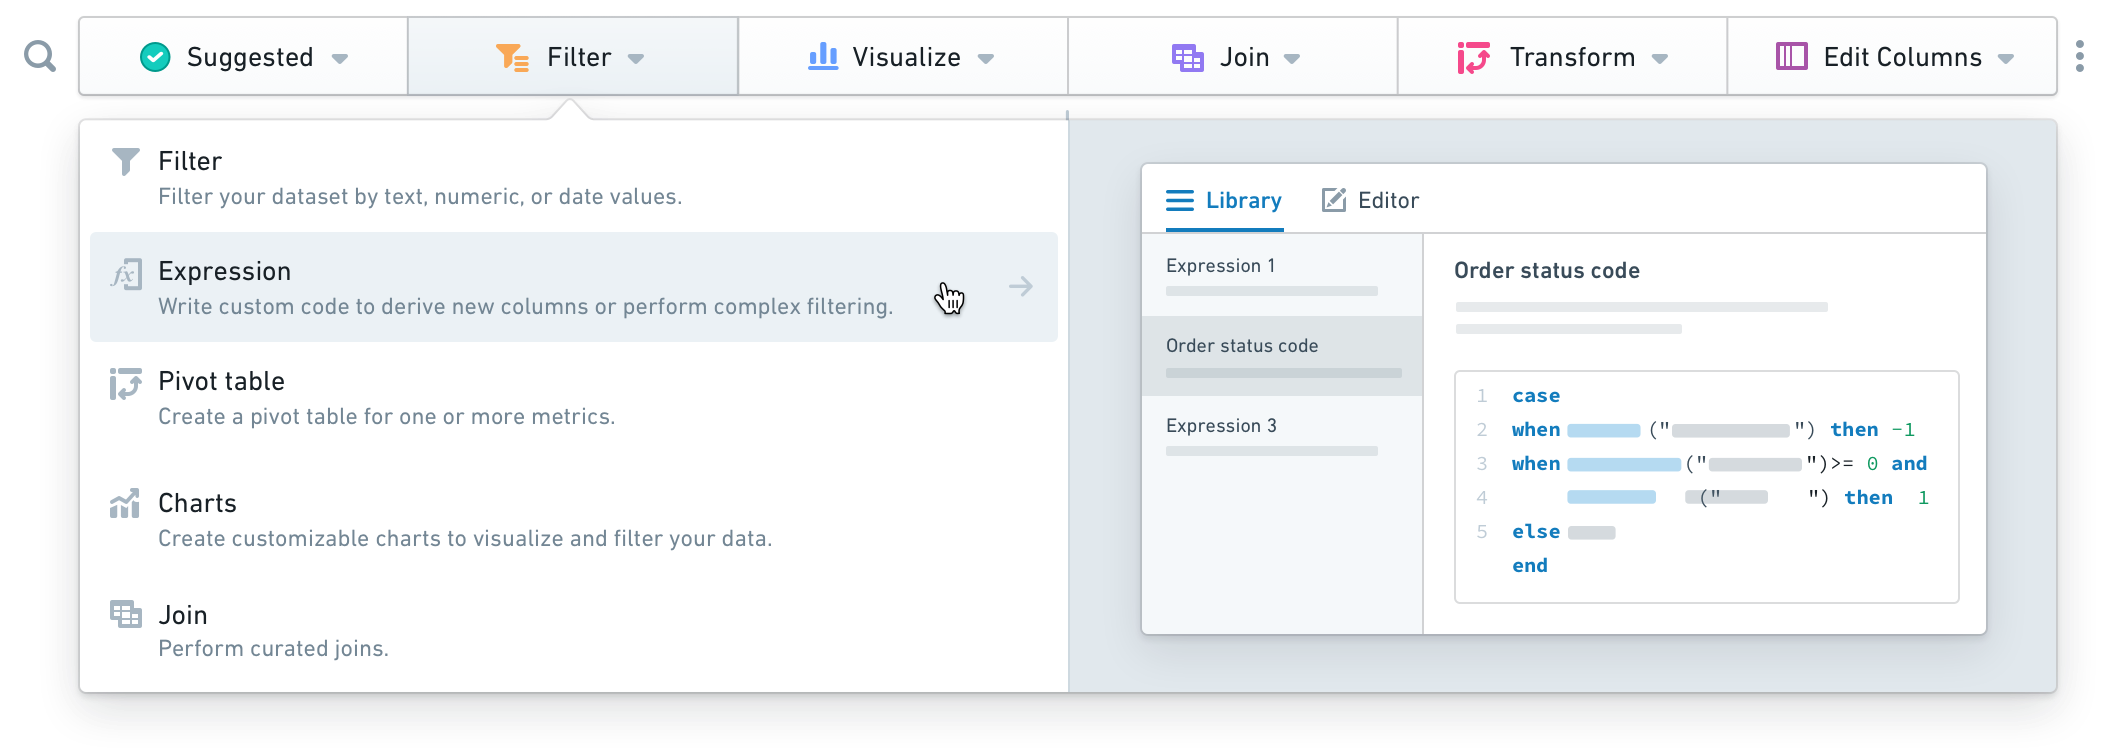The width and height of the screenshot is (2110, 750).
Task: Expand the Visualize dropdown arrow
Action: (x=986, y=59)
